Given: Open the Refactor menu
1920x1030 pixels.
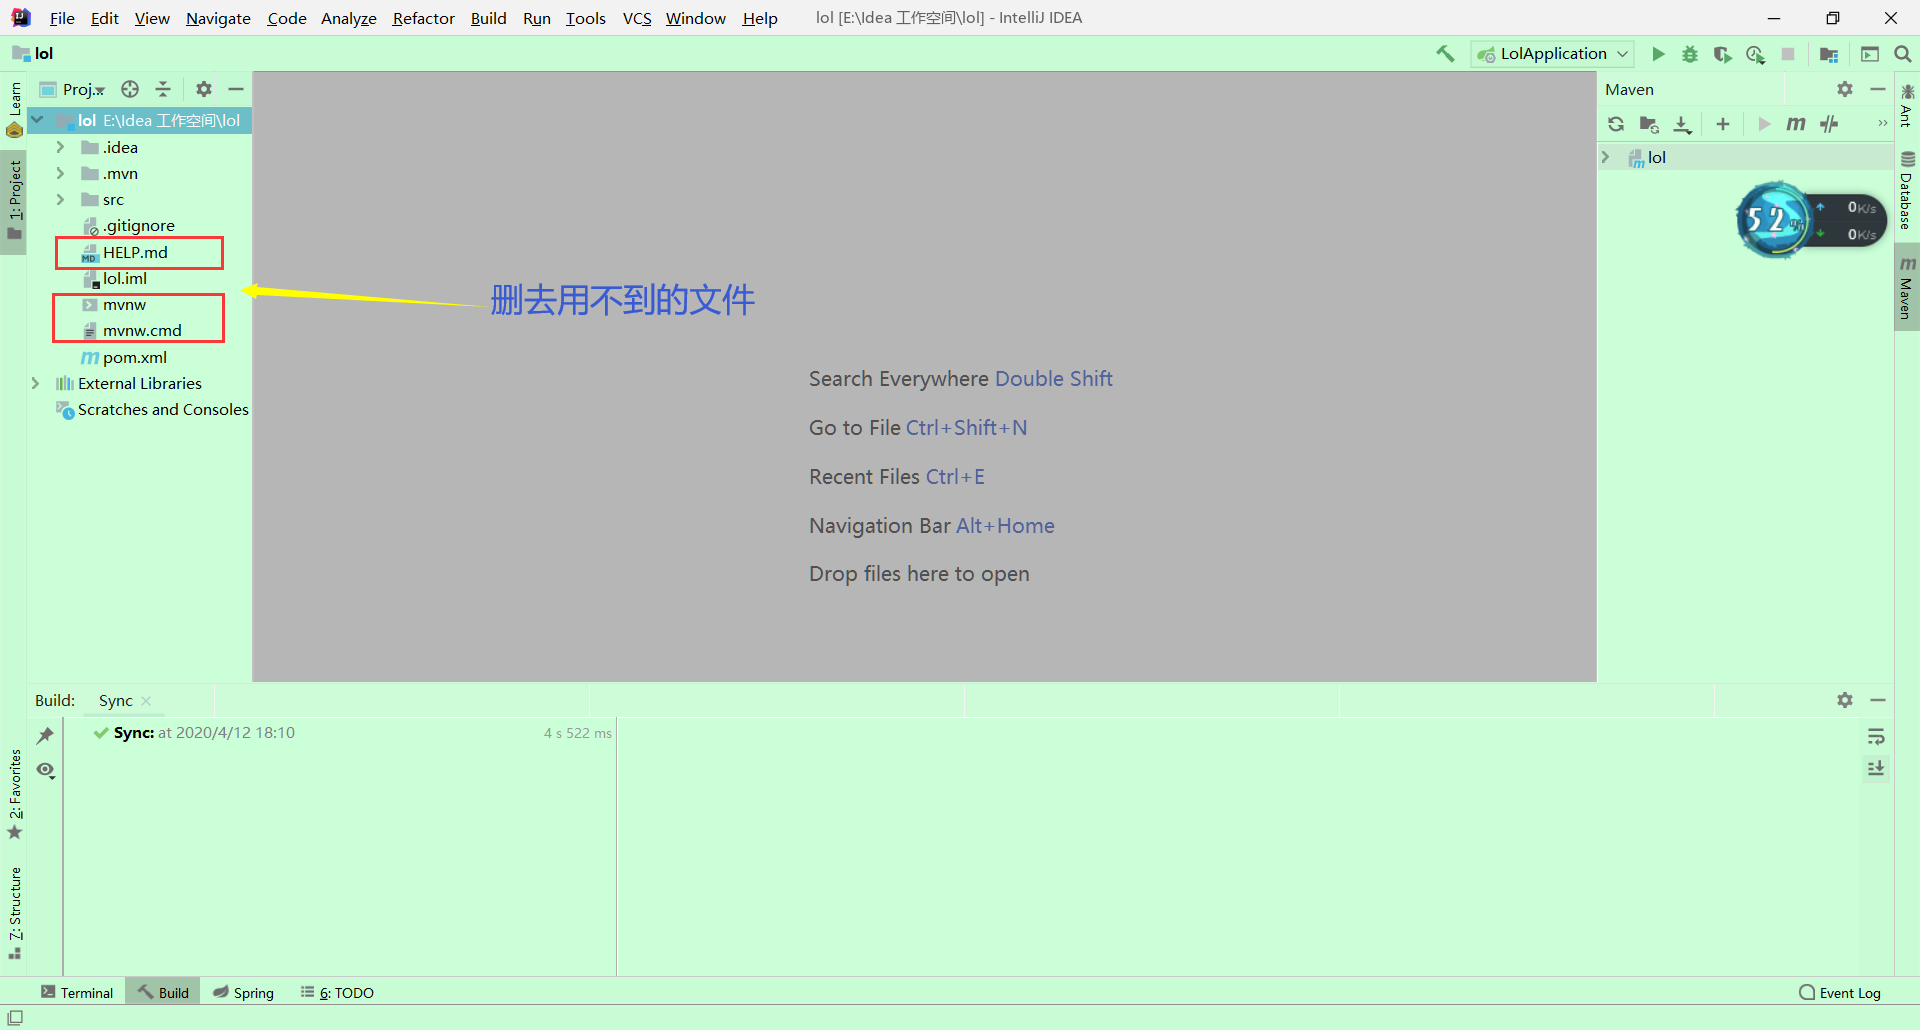Looking at the screenshot, I should pos(423,18).
